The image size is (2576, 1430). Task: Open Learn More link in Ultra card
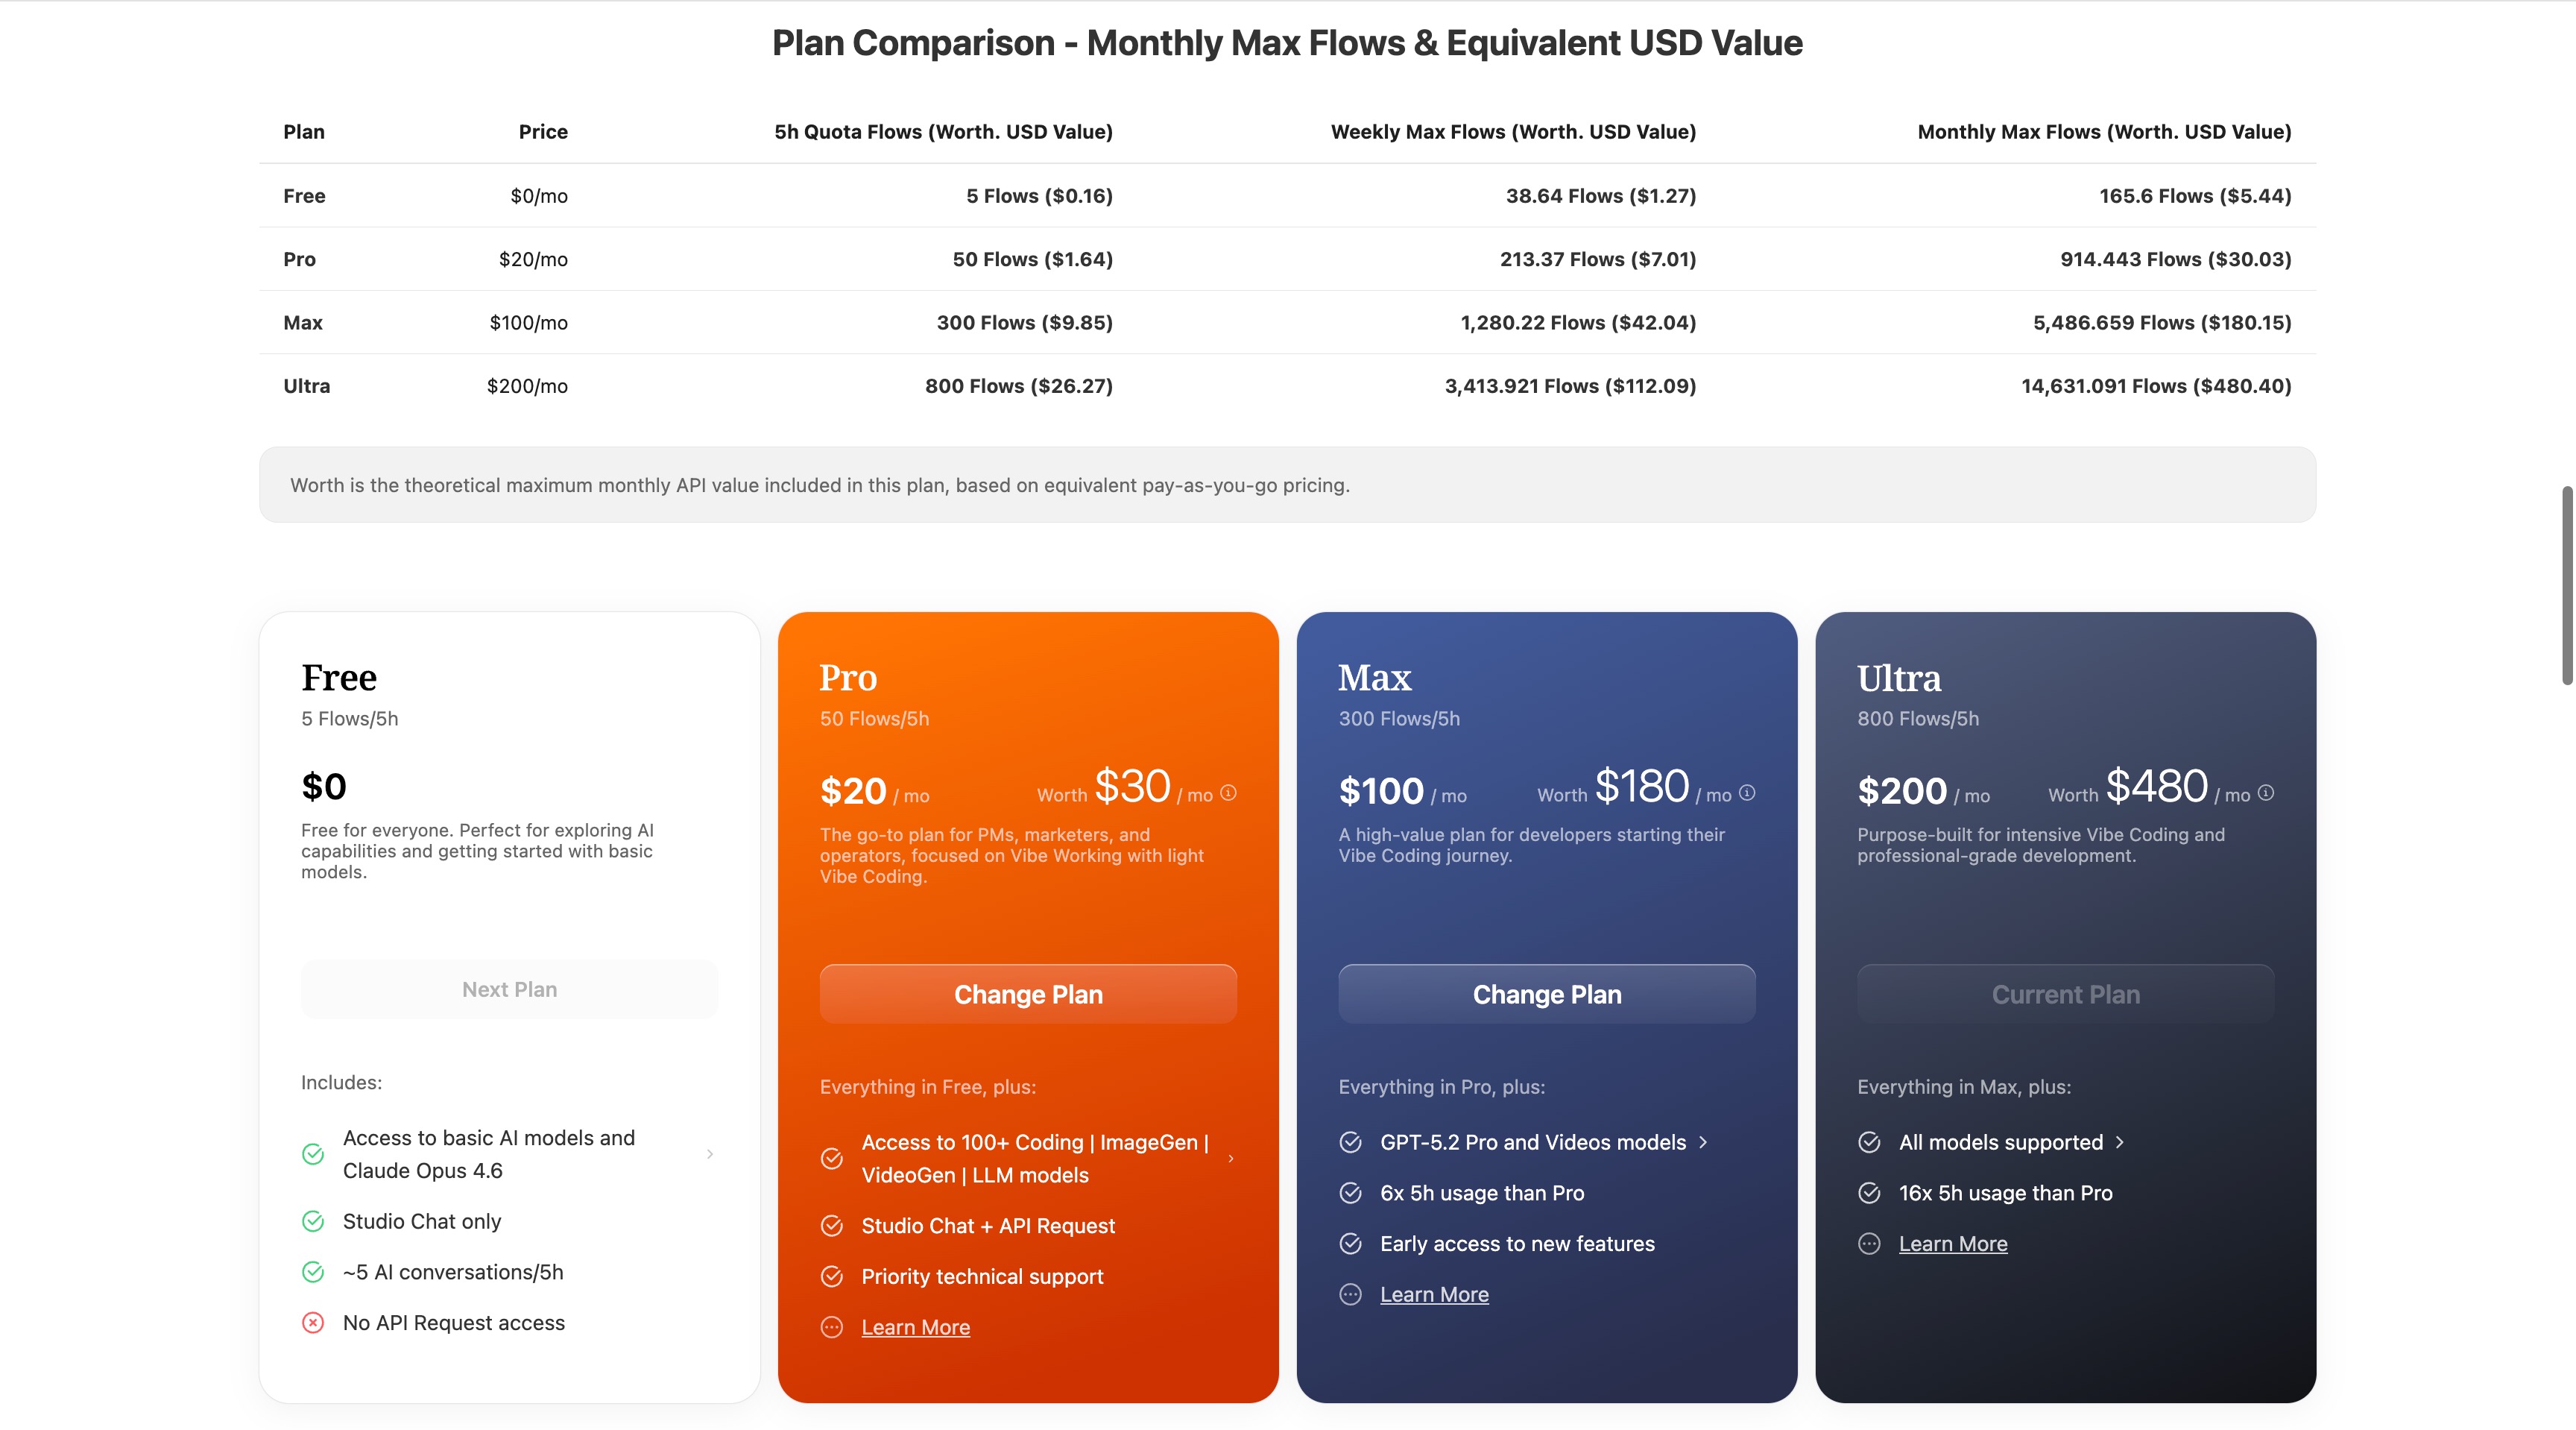tap(1952, 1243)
